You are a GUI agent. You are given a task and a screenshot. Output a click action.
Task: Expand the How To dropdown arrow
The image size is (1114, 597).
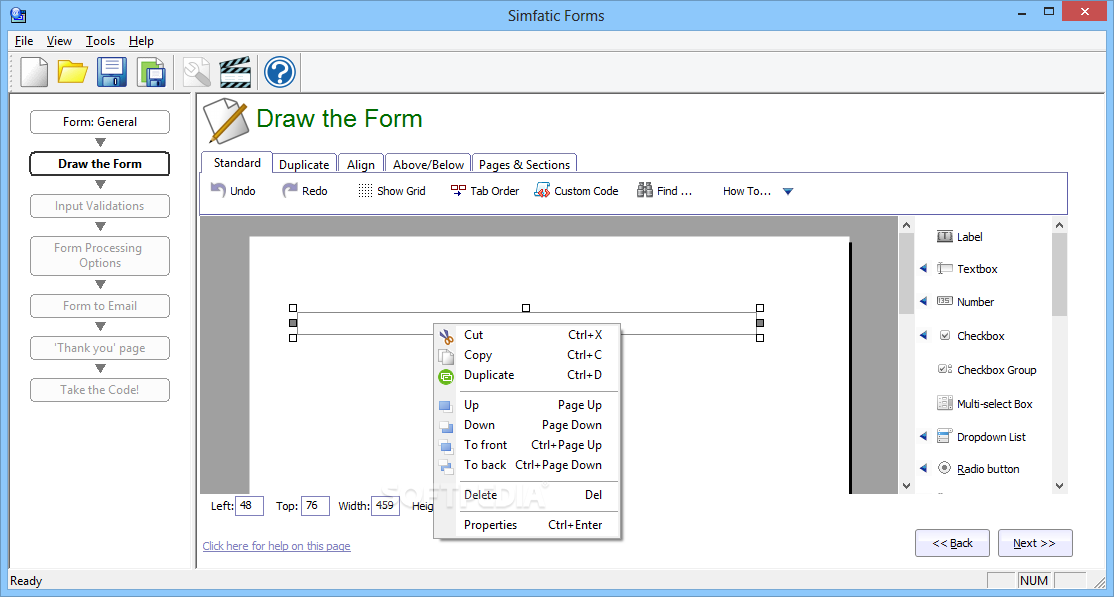(x=787, y=191)
